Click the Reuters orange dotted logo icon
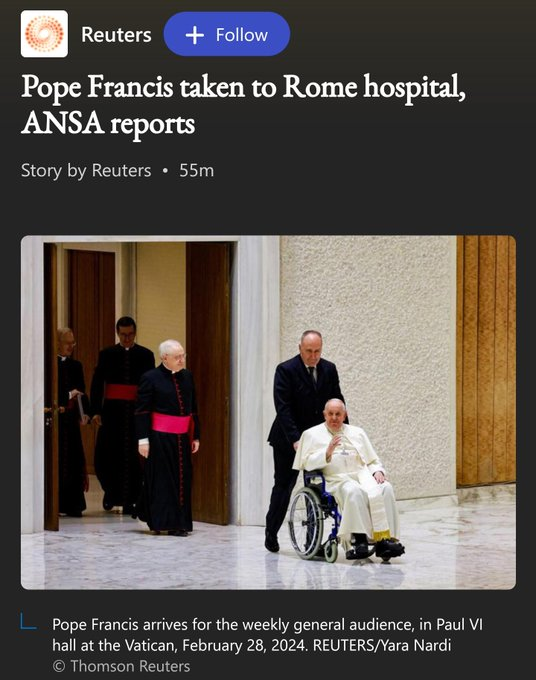This screenshot has height=680, width=536. coord(44,34)
